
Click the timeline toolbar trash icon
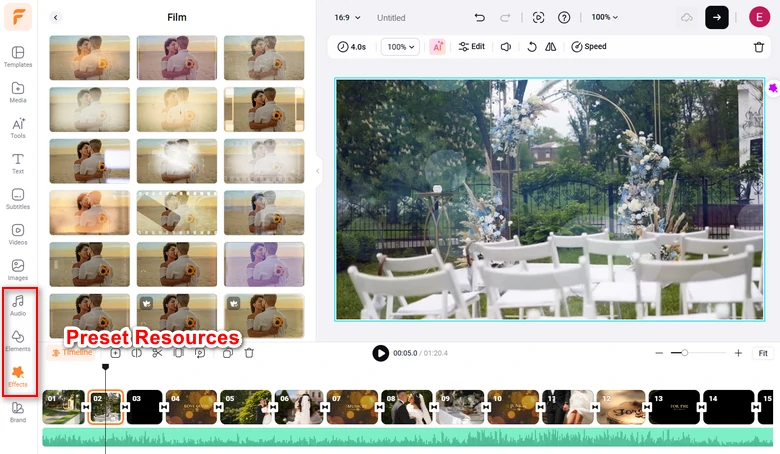click(249, 353)
